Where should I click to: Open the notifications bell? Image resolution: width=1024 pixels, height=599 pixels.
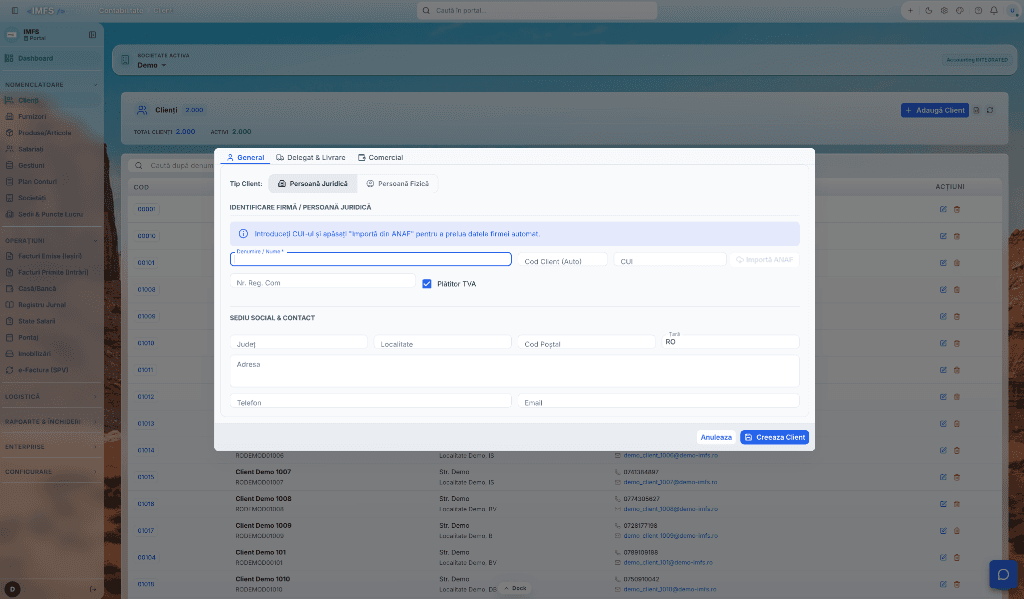click(x=994, y=10)
